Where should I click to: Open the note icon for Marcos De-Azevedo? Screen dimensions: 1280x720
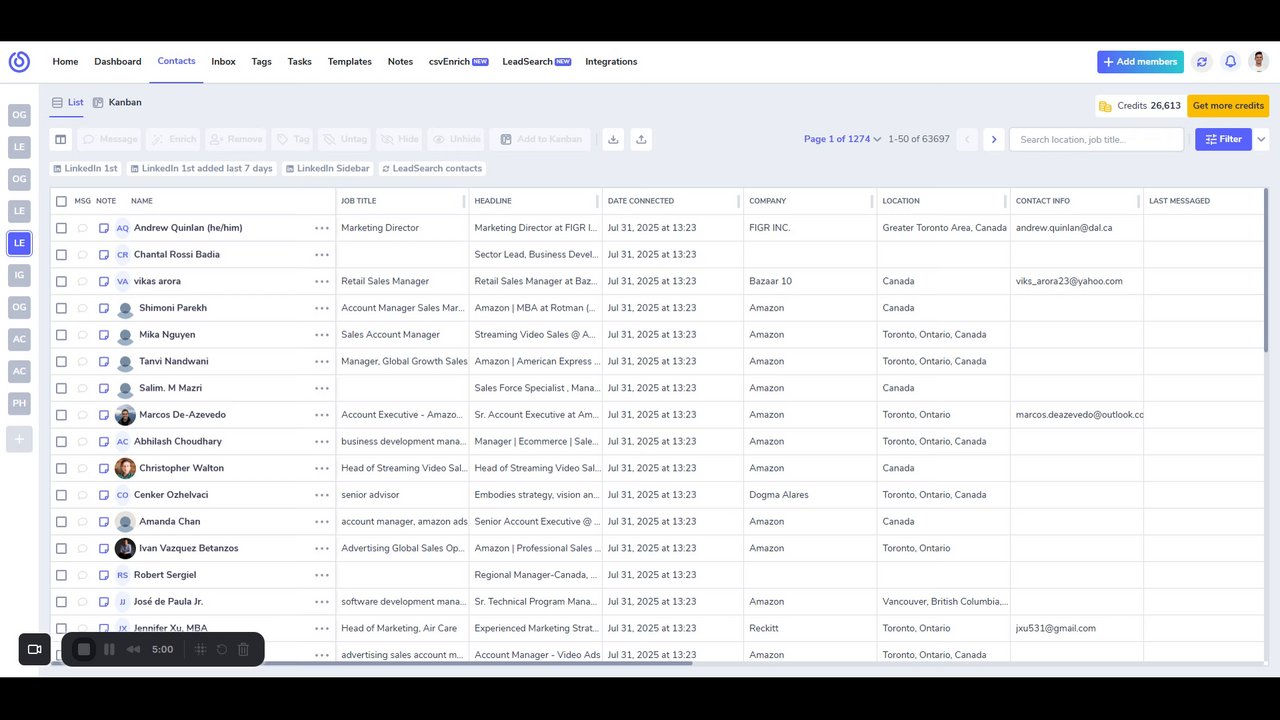pos(104,415)
